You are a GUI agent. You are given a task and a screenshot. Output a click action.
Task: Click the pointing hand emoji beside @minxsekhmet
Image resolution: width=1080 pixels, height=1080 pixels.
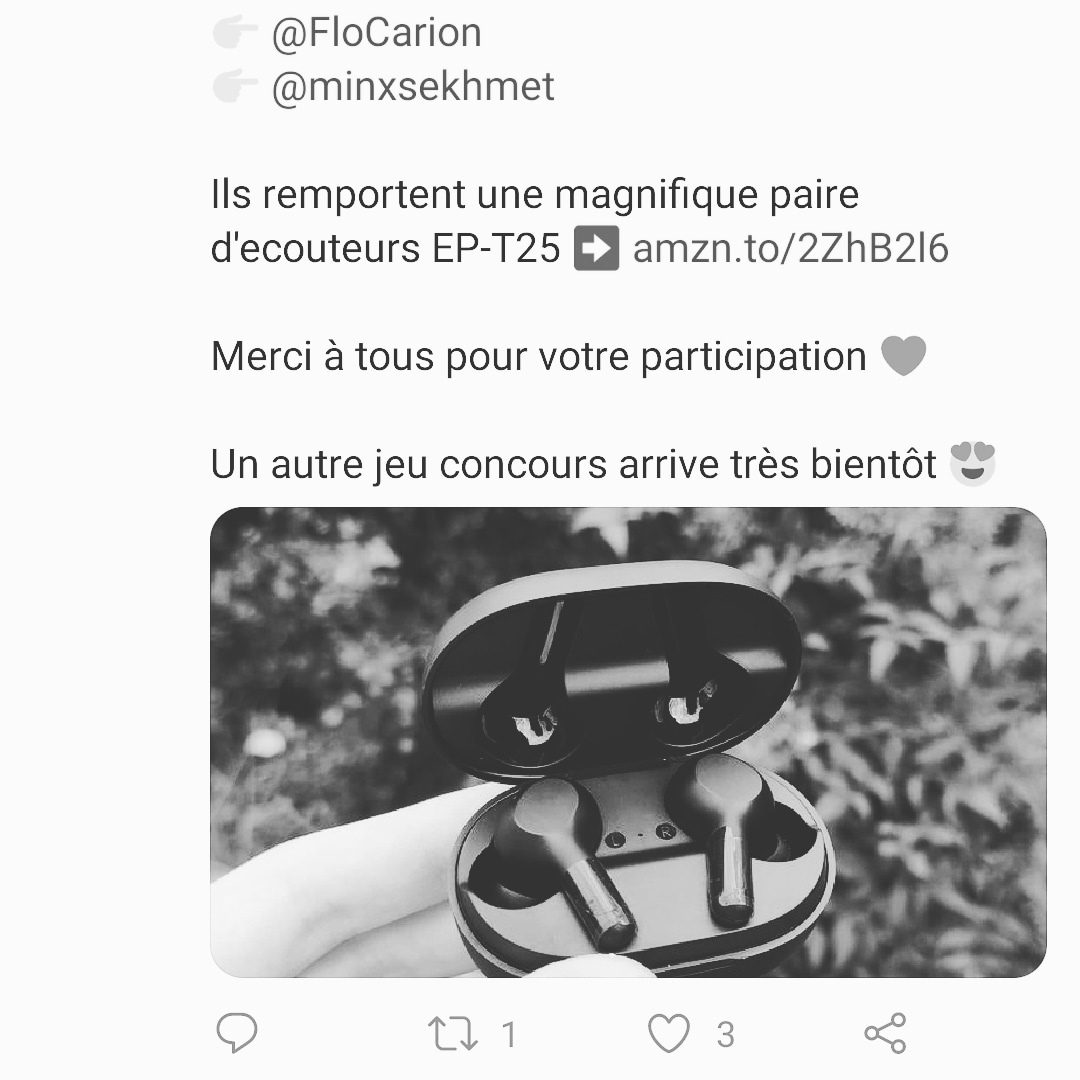pos(235,86)
